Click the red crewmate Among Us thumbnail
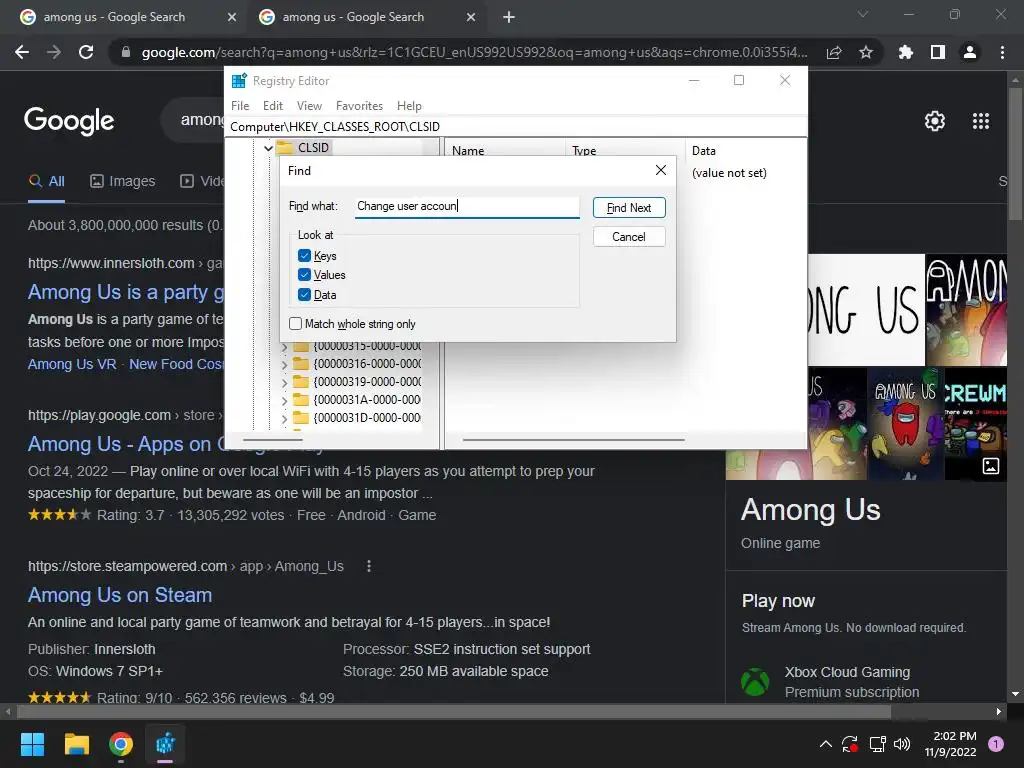The width and height of the screenshot is (1024, 768). tap(905, 424)
